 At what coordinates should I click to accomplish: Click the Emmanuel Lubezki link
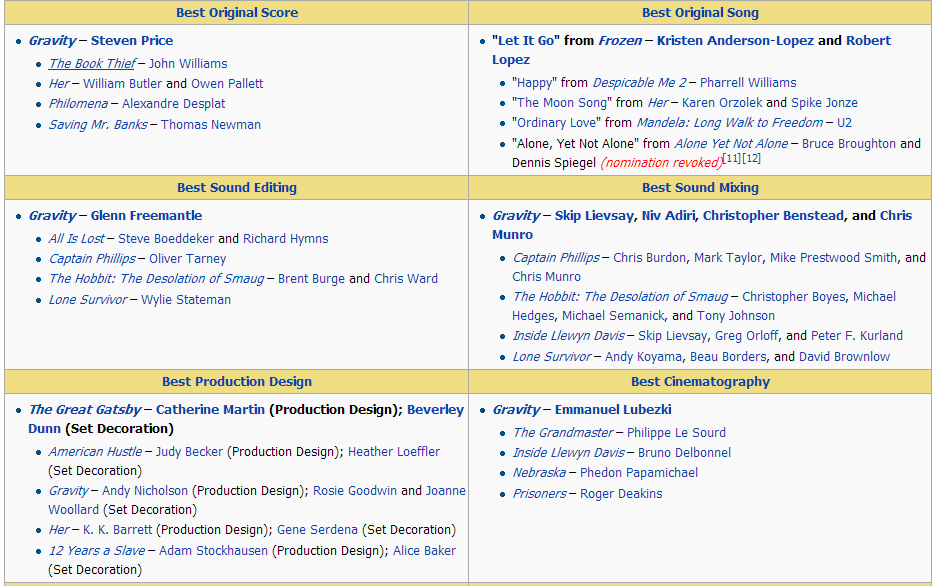pos(613,410)
